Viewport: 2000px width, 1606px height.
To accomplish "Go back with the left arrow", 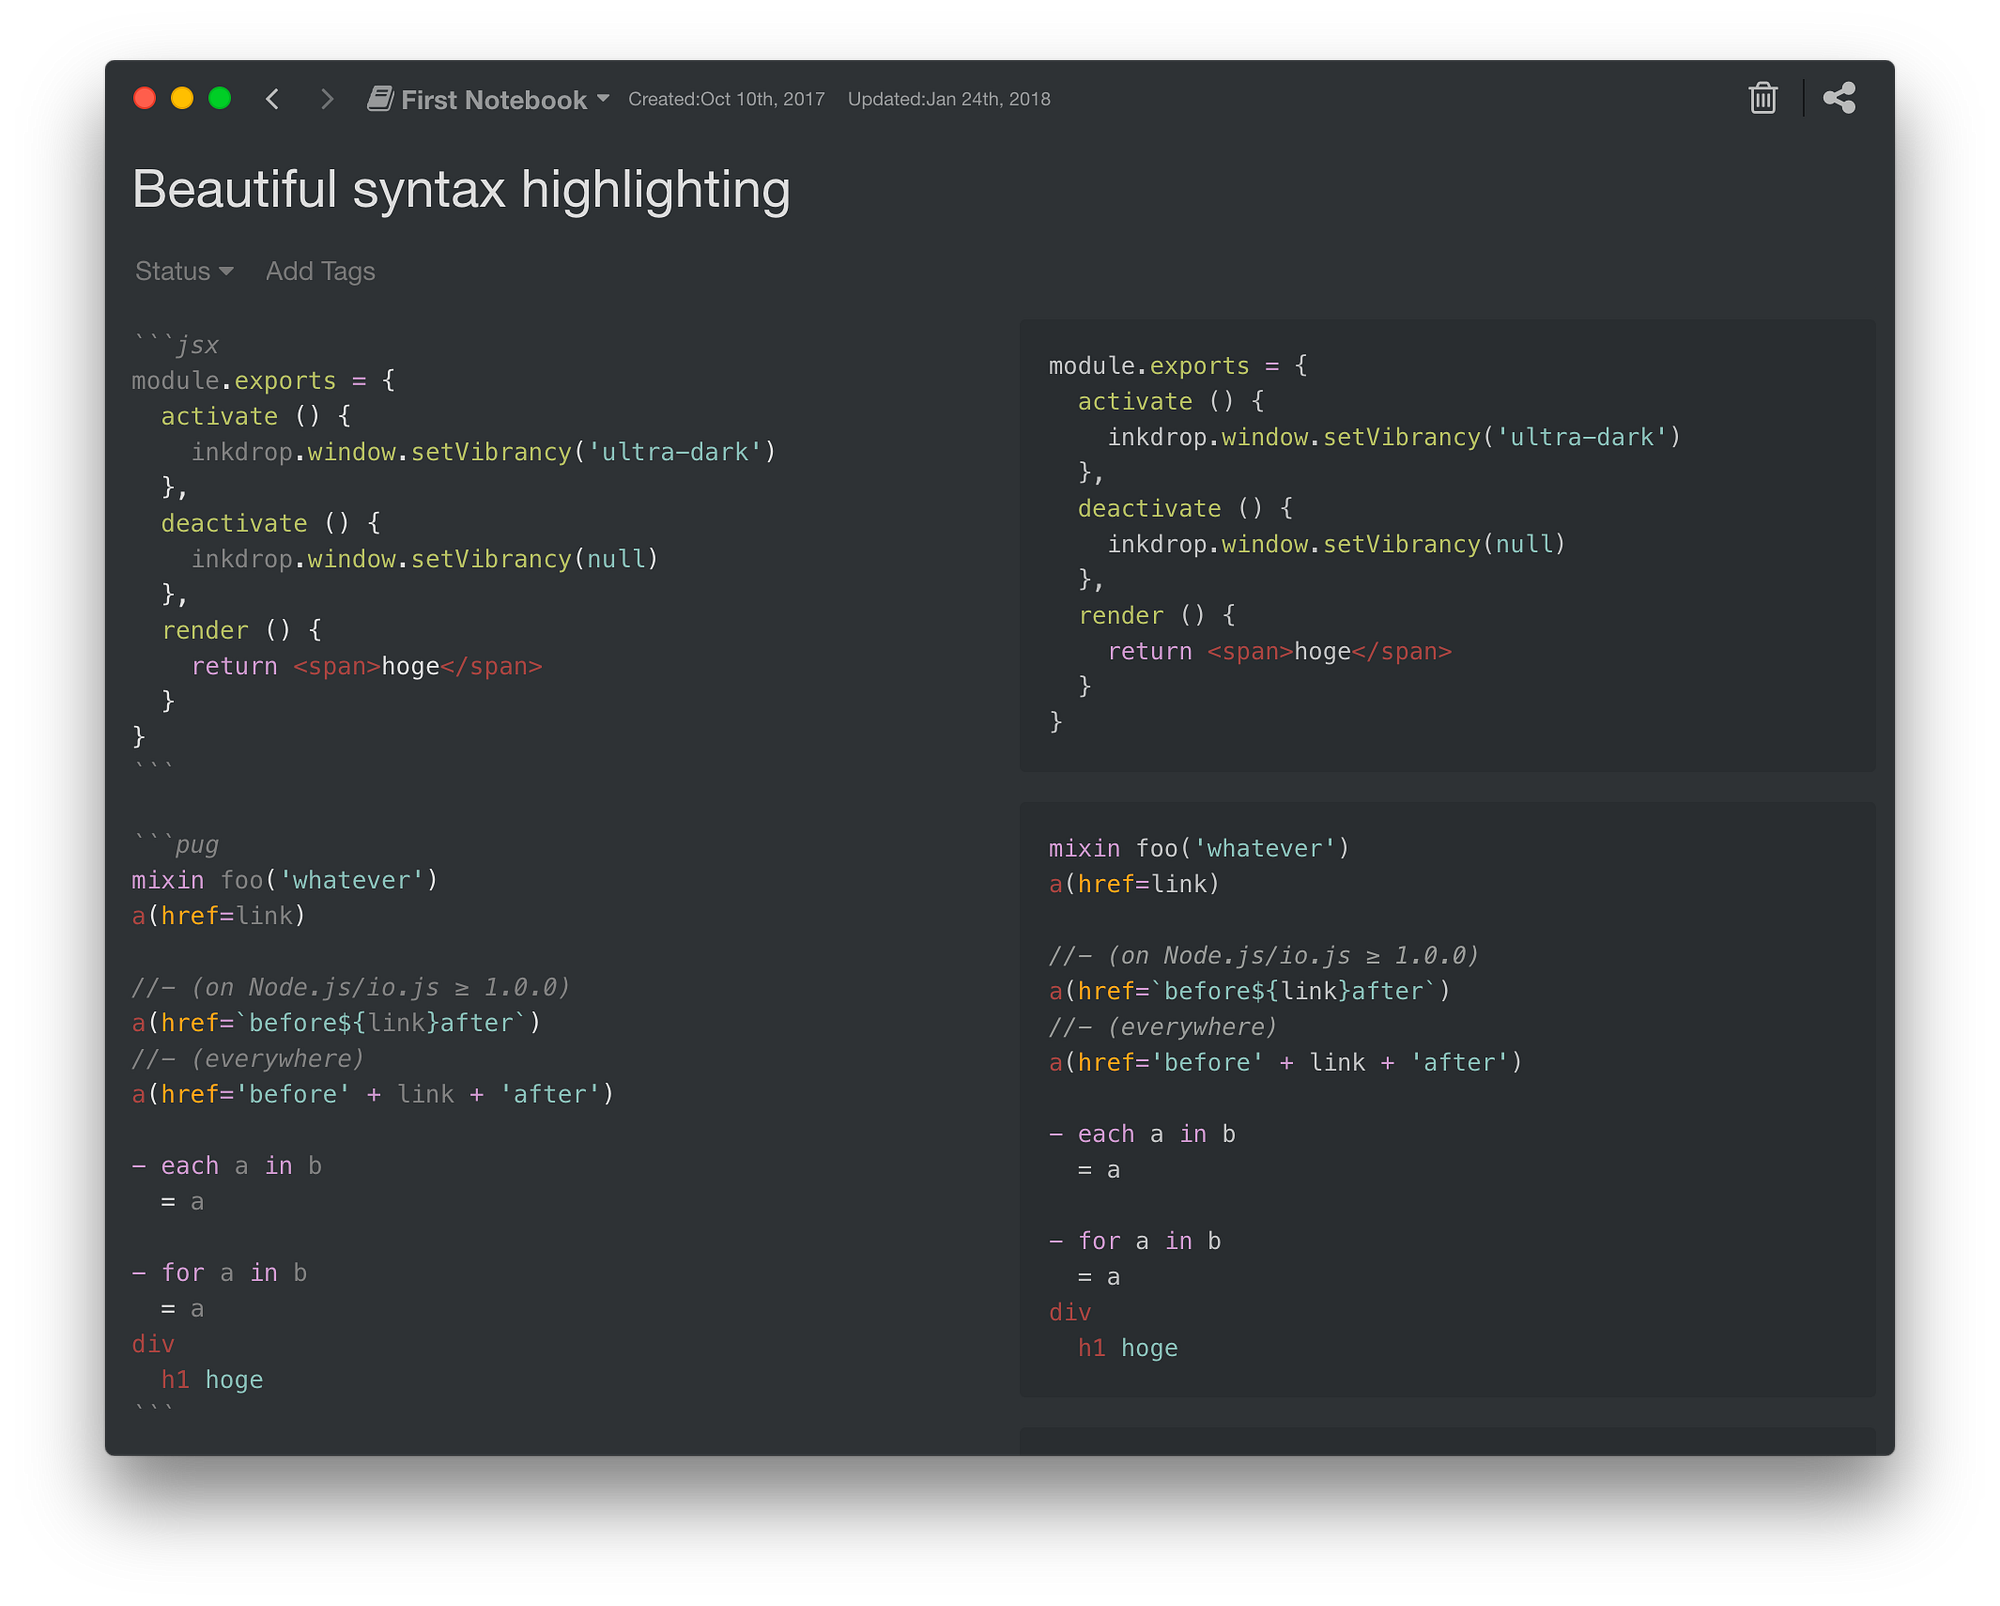I will pos(273,99).
